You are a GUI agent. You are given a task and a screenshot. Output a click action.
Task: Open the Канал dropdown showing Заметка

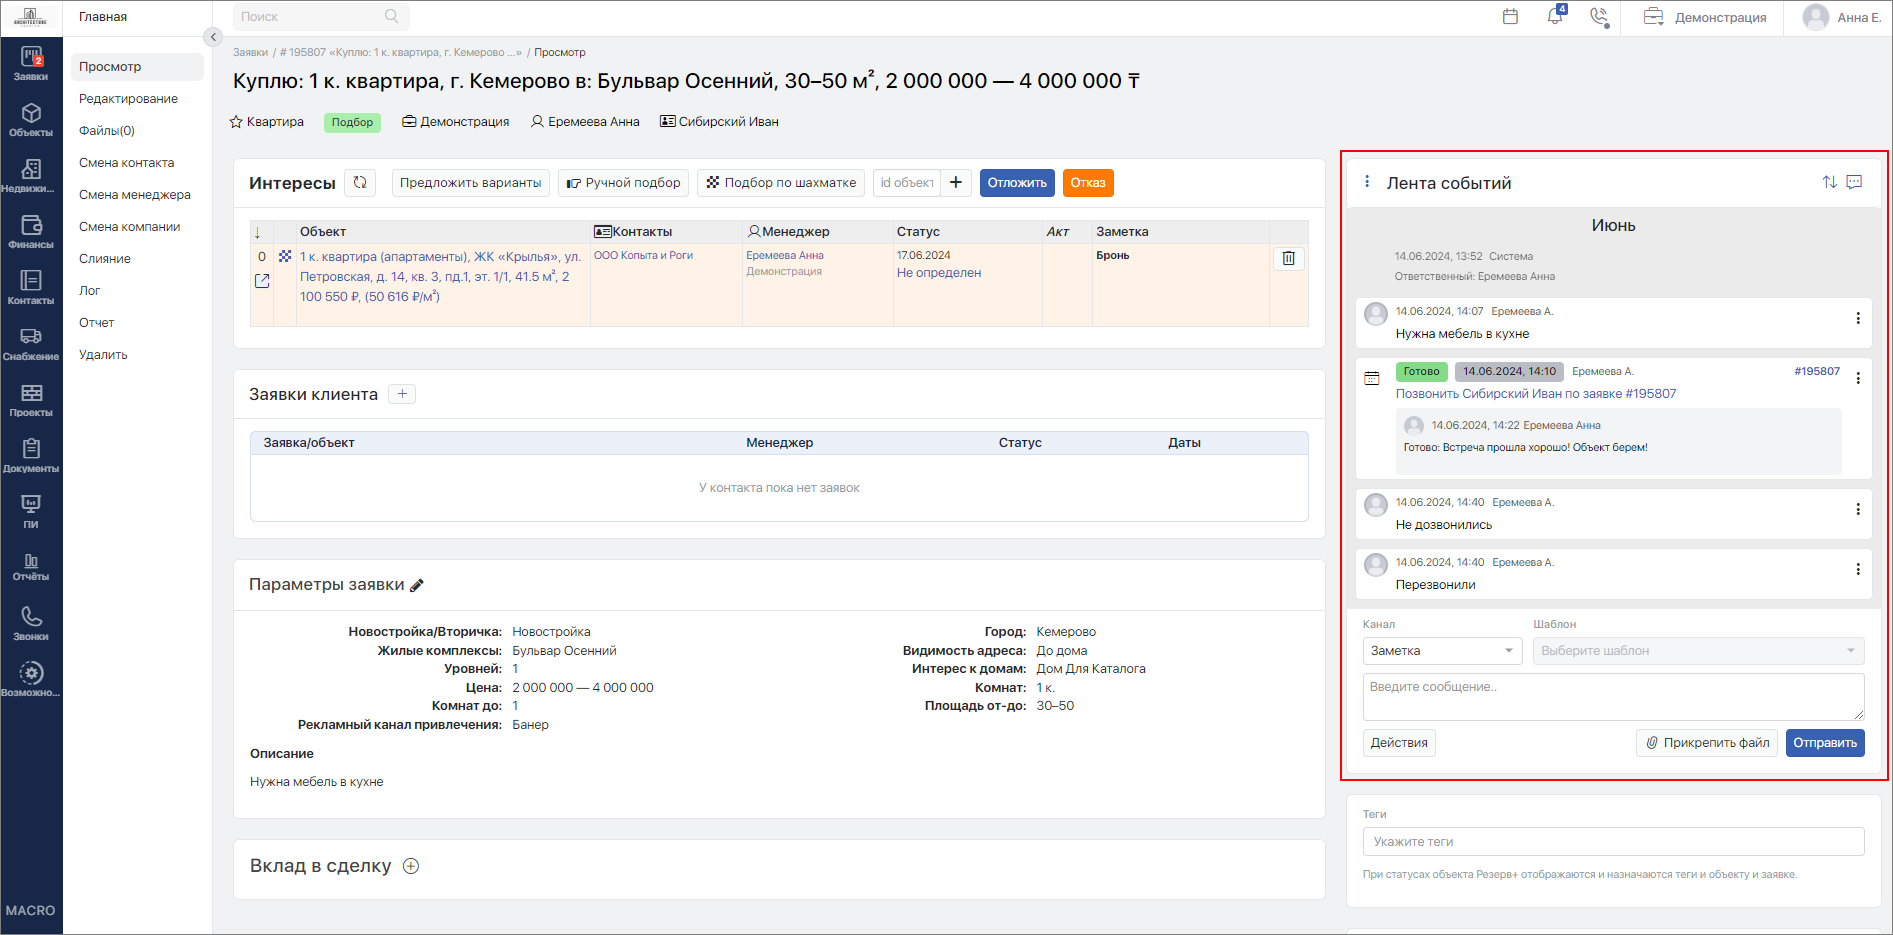pyautogui.click(x=1442, y=651)
